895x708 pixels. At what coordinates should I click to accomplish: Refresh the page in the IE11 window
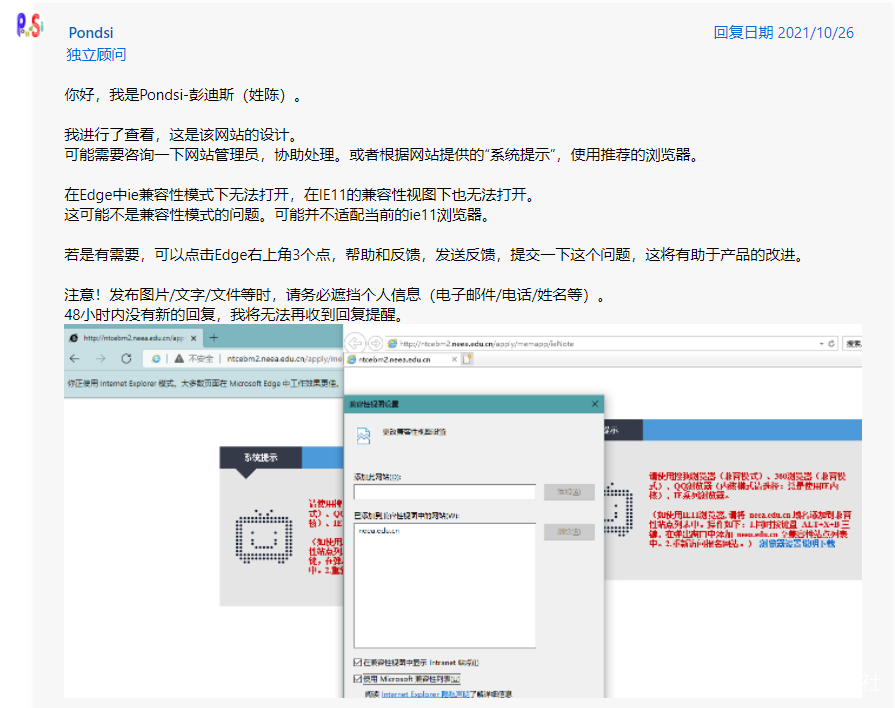(832, 344)
